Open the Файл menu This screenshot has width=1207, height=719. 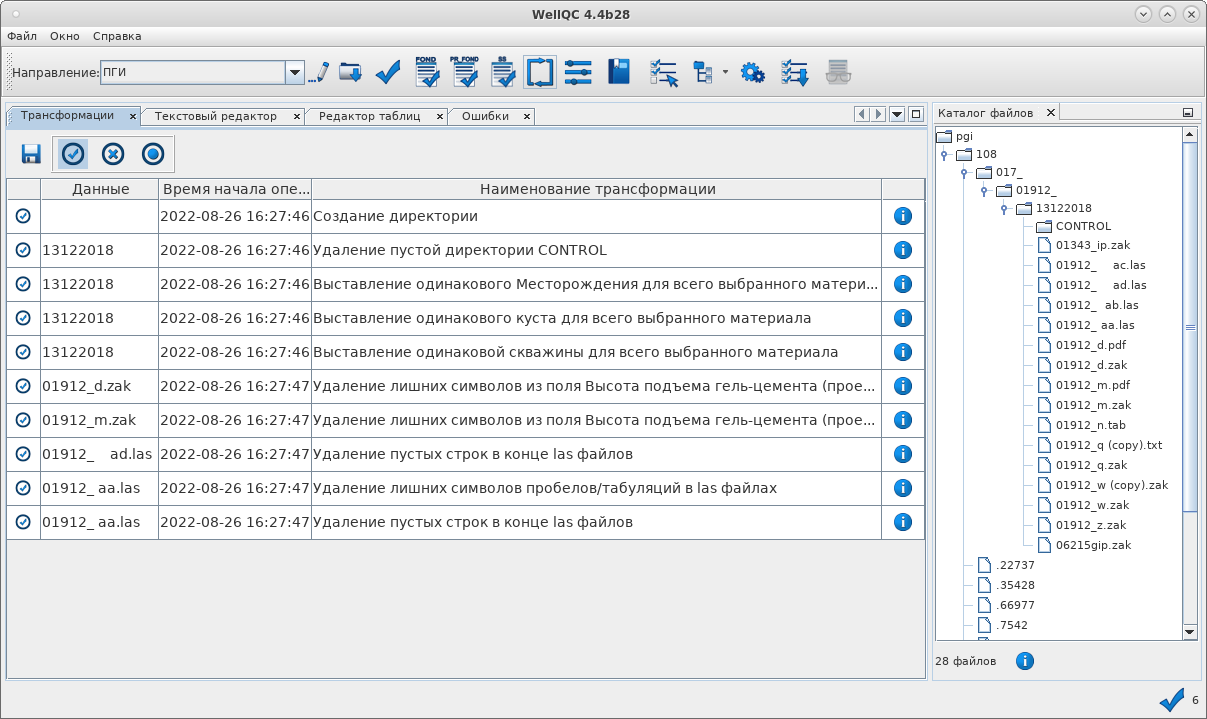click(x=22, y=36)
